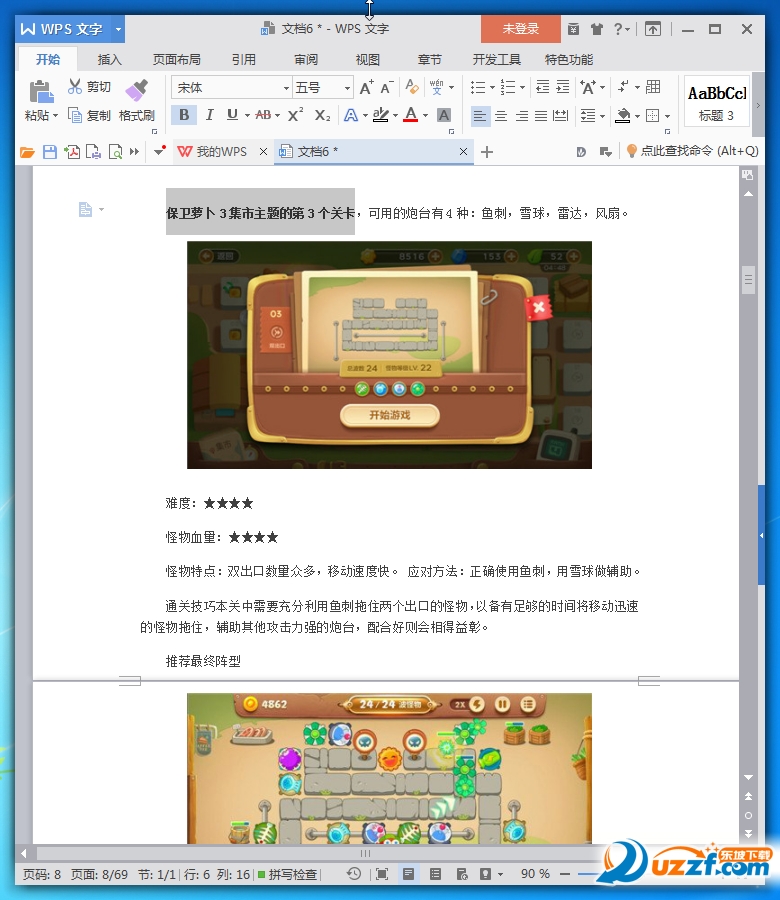Click the Cut scissors icon
This screenshot has height=900, width=780.
click(75, 87)
